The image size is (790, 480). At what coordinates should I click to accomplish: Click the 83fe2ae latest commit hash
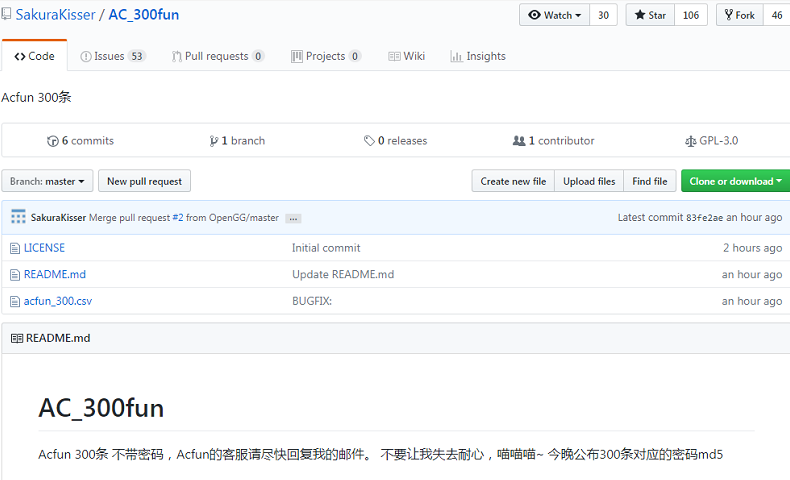[x=703, y=218]
